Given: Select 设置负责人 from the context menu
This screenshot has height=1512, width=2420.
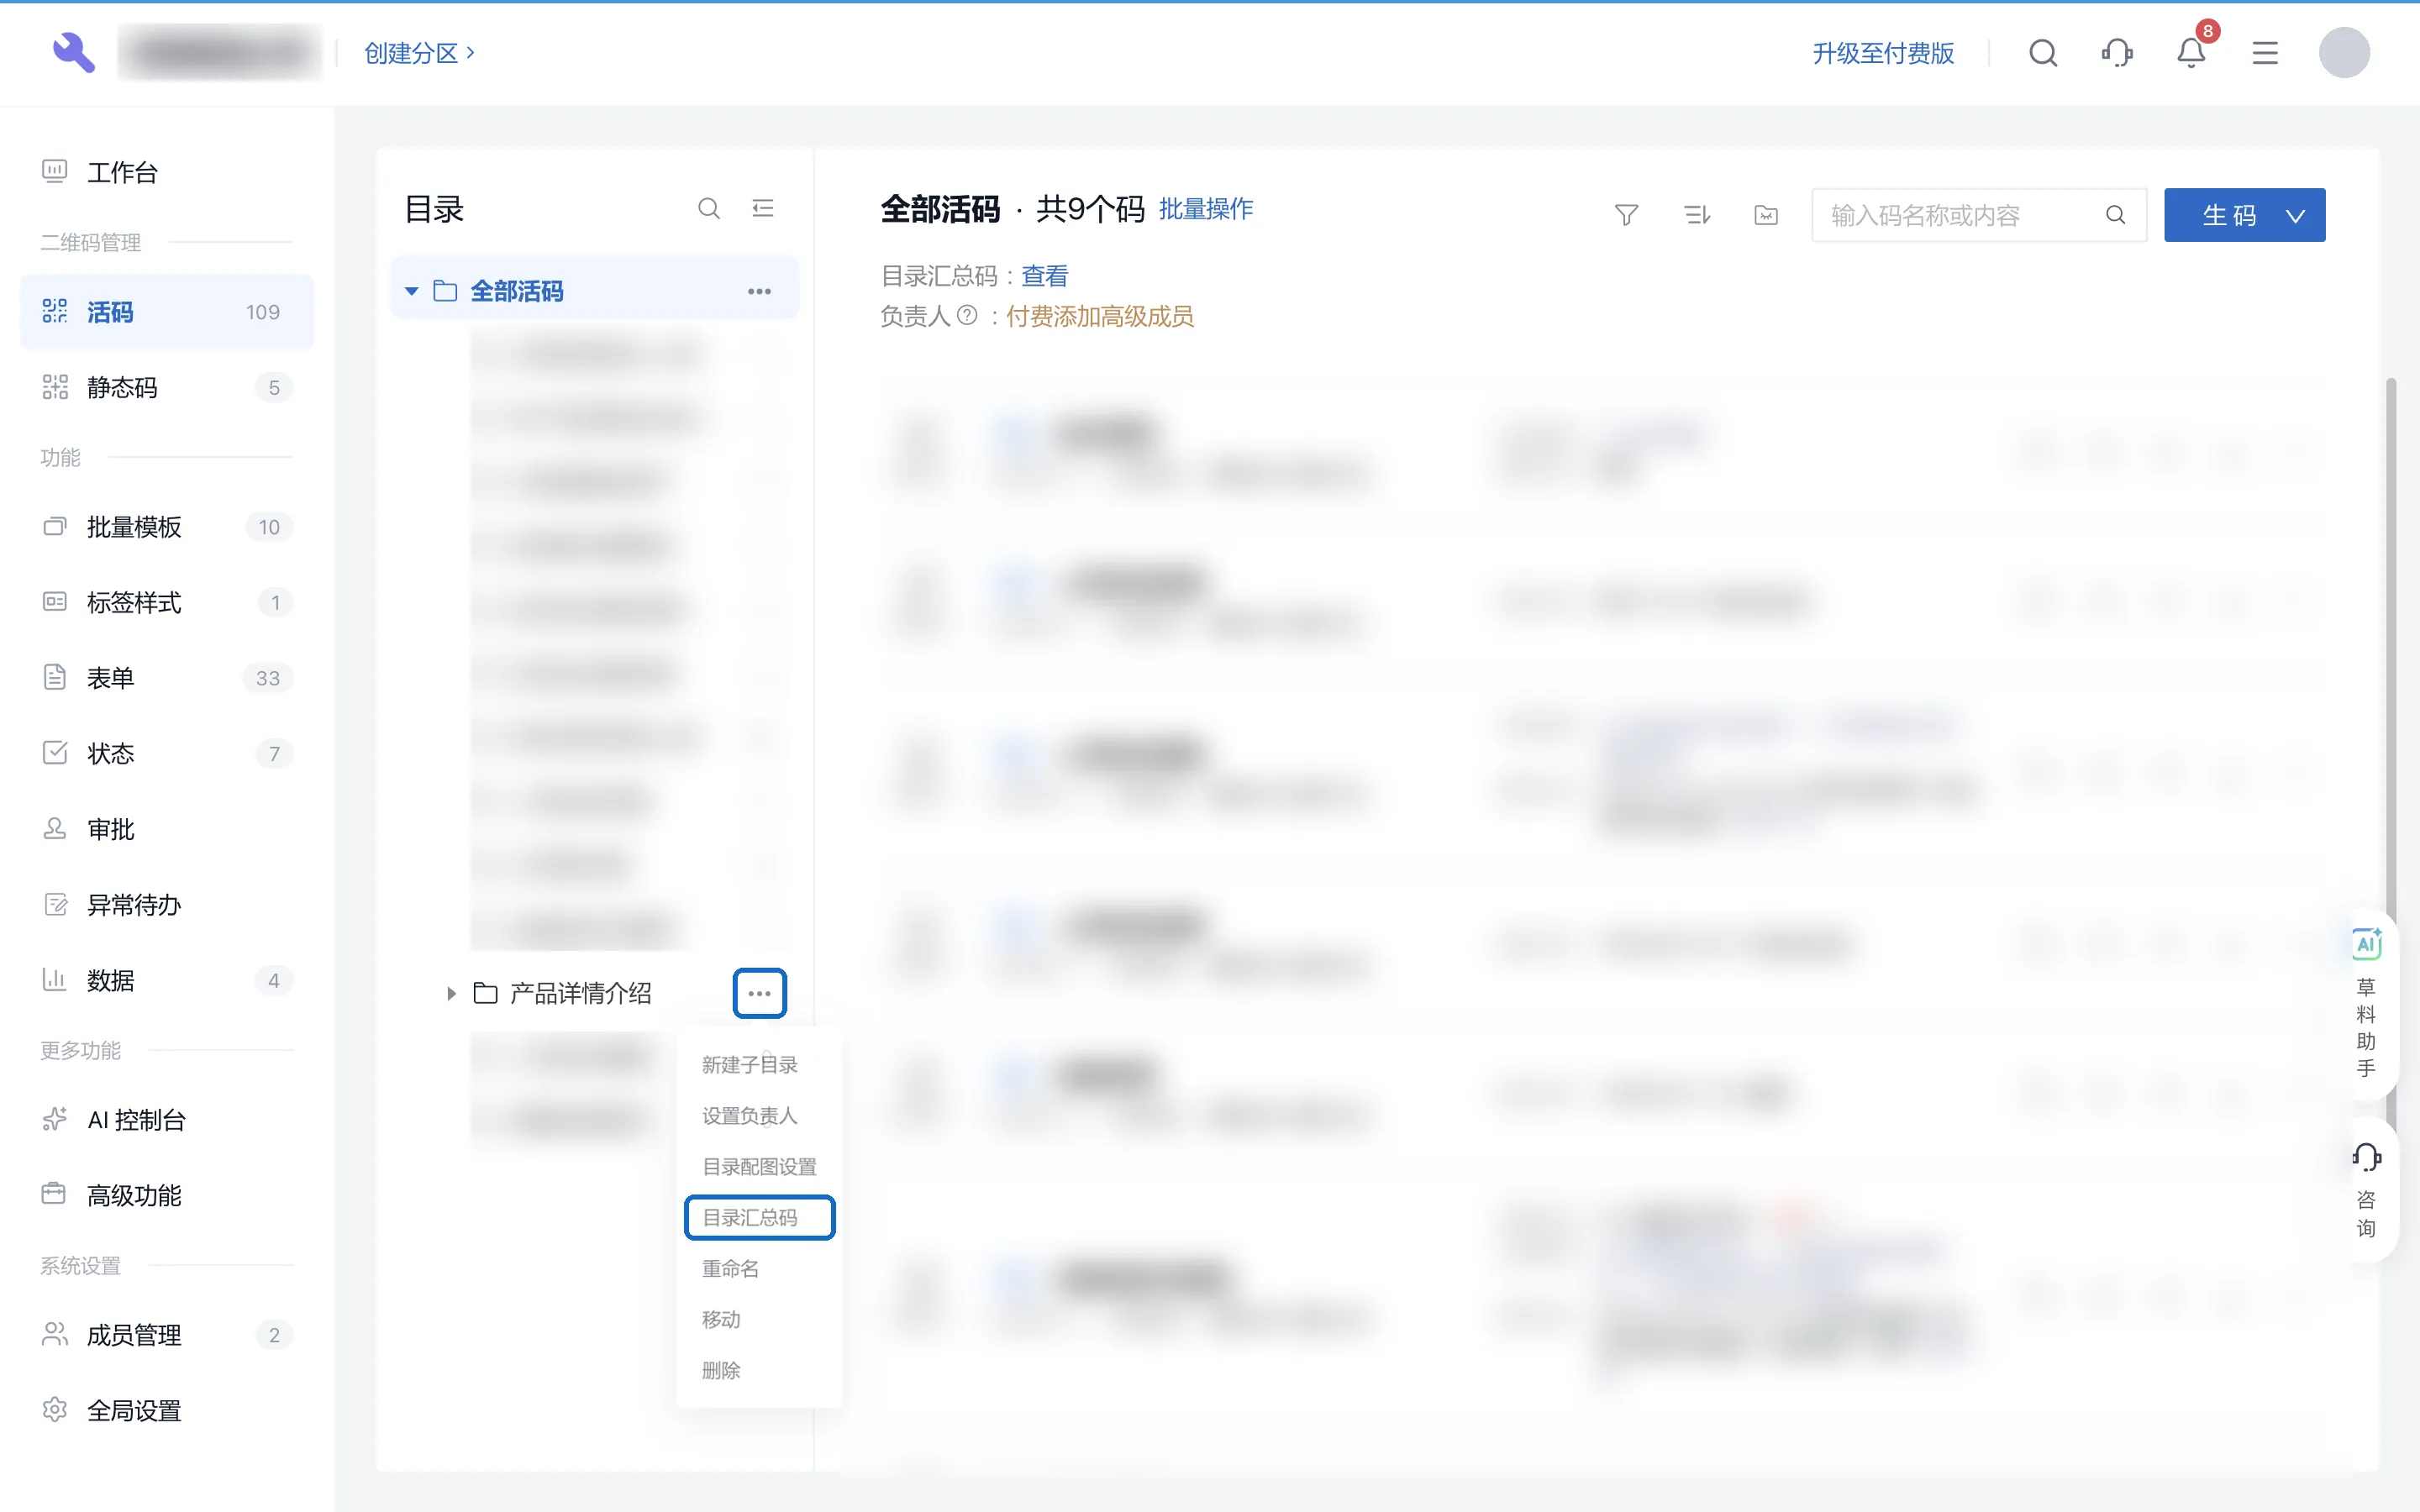Looking at the screenshot, I should click(749, 1116).
